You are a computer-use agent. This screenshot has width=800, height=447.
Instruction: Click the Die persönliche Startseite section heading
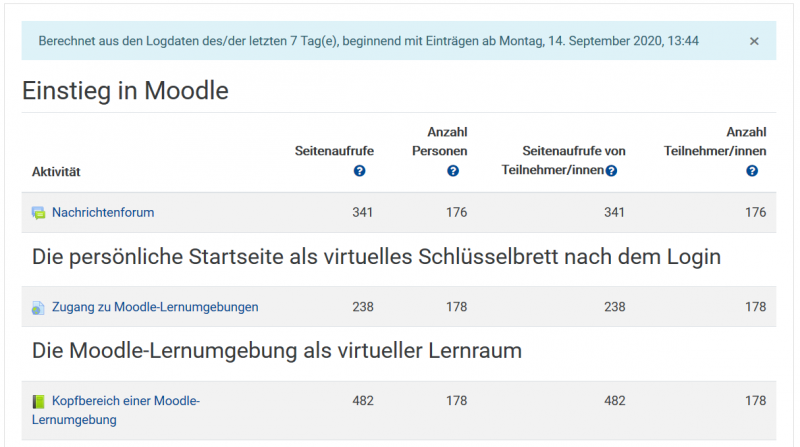pos(376,257)
